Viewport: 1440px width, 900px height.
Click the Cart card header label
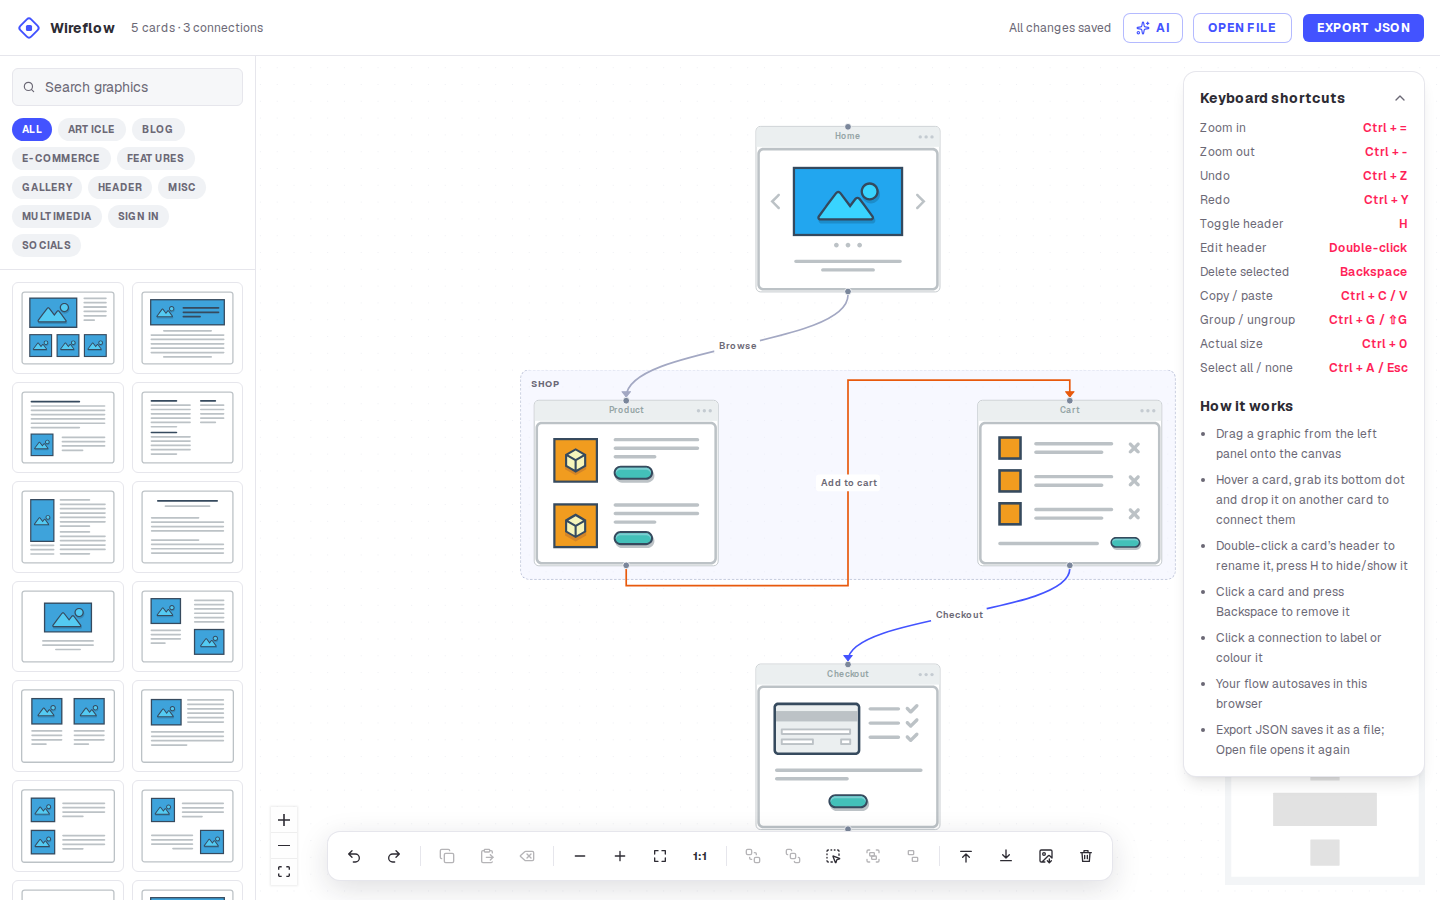coord(1070,410)
